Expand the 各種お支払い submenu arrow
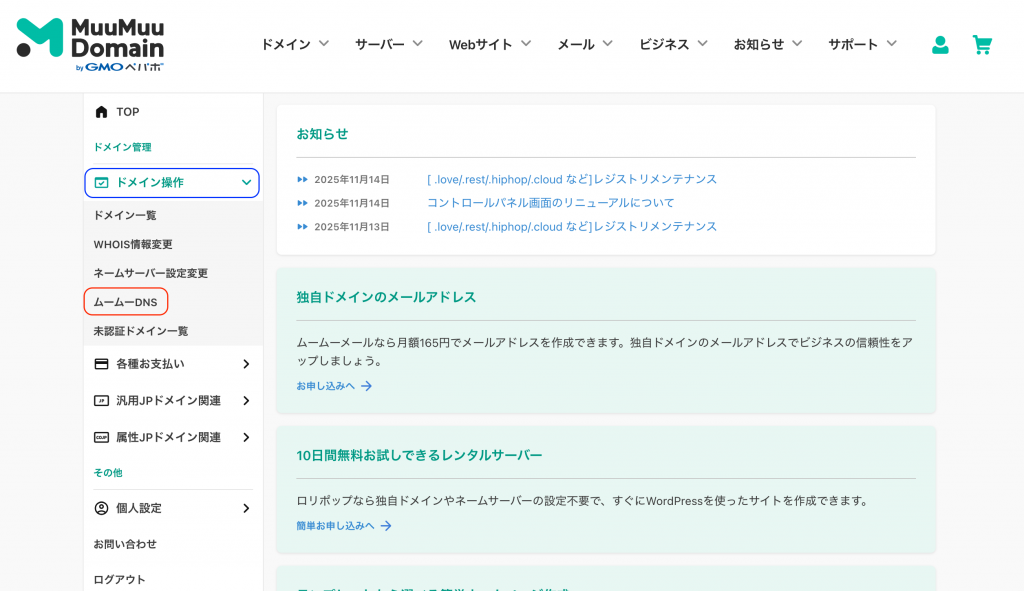This screenshot has height=591, width=1024. [x=245, y=364]
